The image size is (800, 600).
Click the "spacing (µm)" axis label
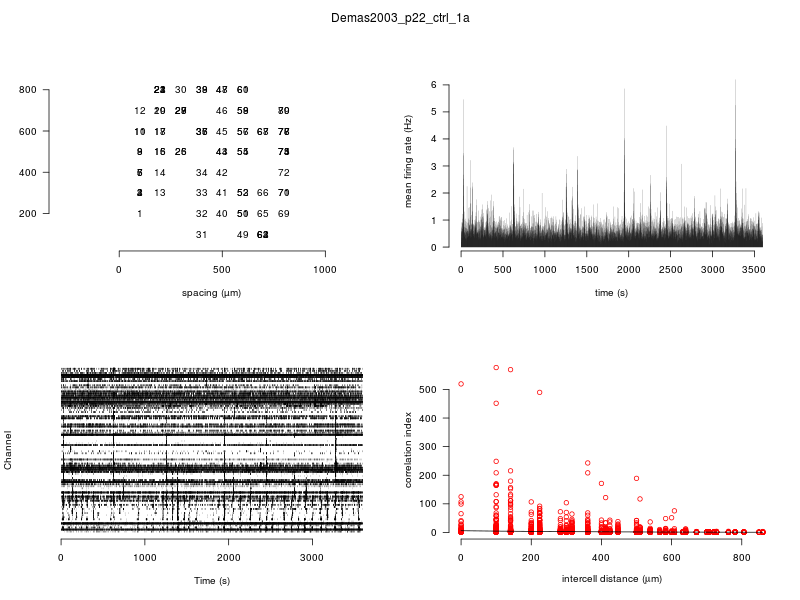[x=211, y=293]
